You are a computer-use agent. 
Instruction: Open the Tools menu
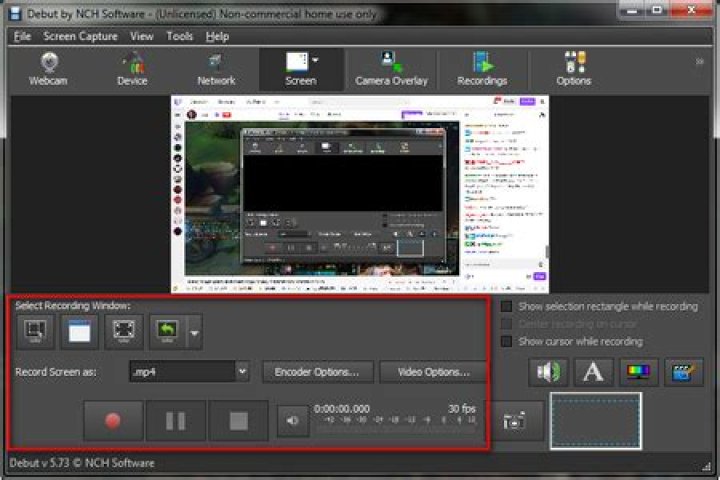(180, 36)
